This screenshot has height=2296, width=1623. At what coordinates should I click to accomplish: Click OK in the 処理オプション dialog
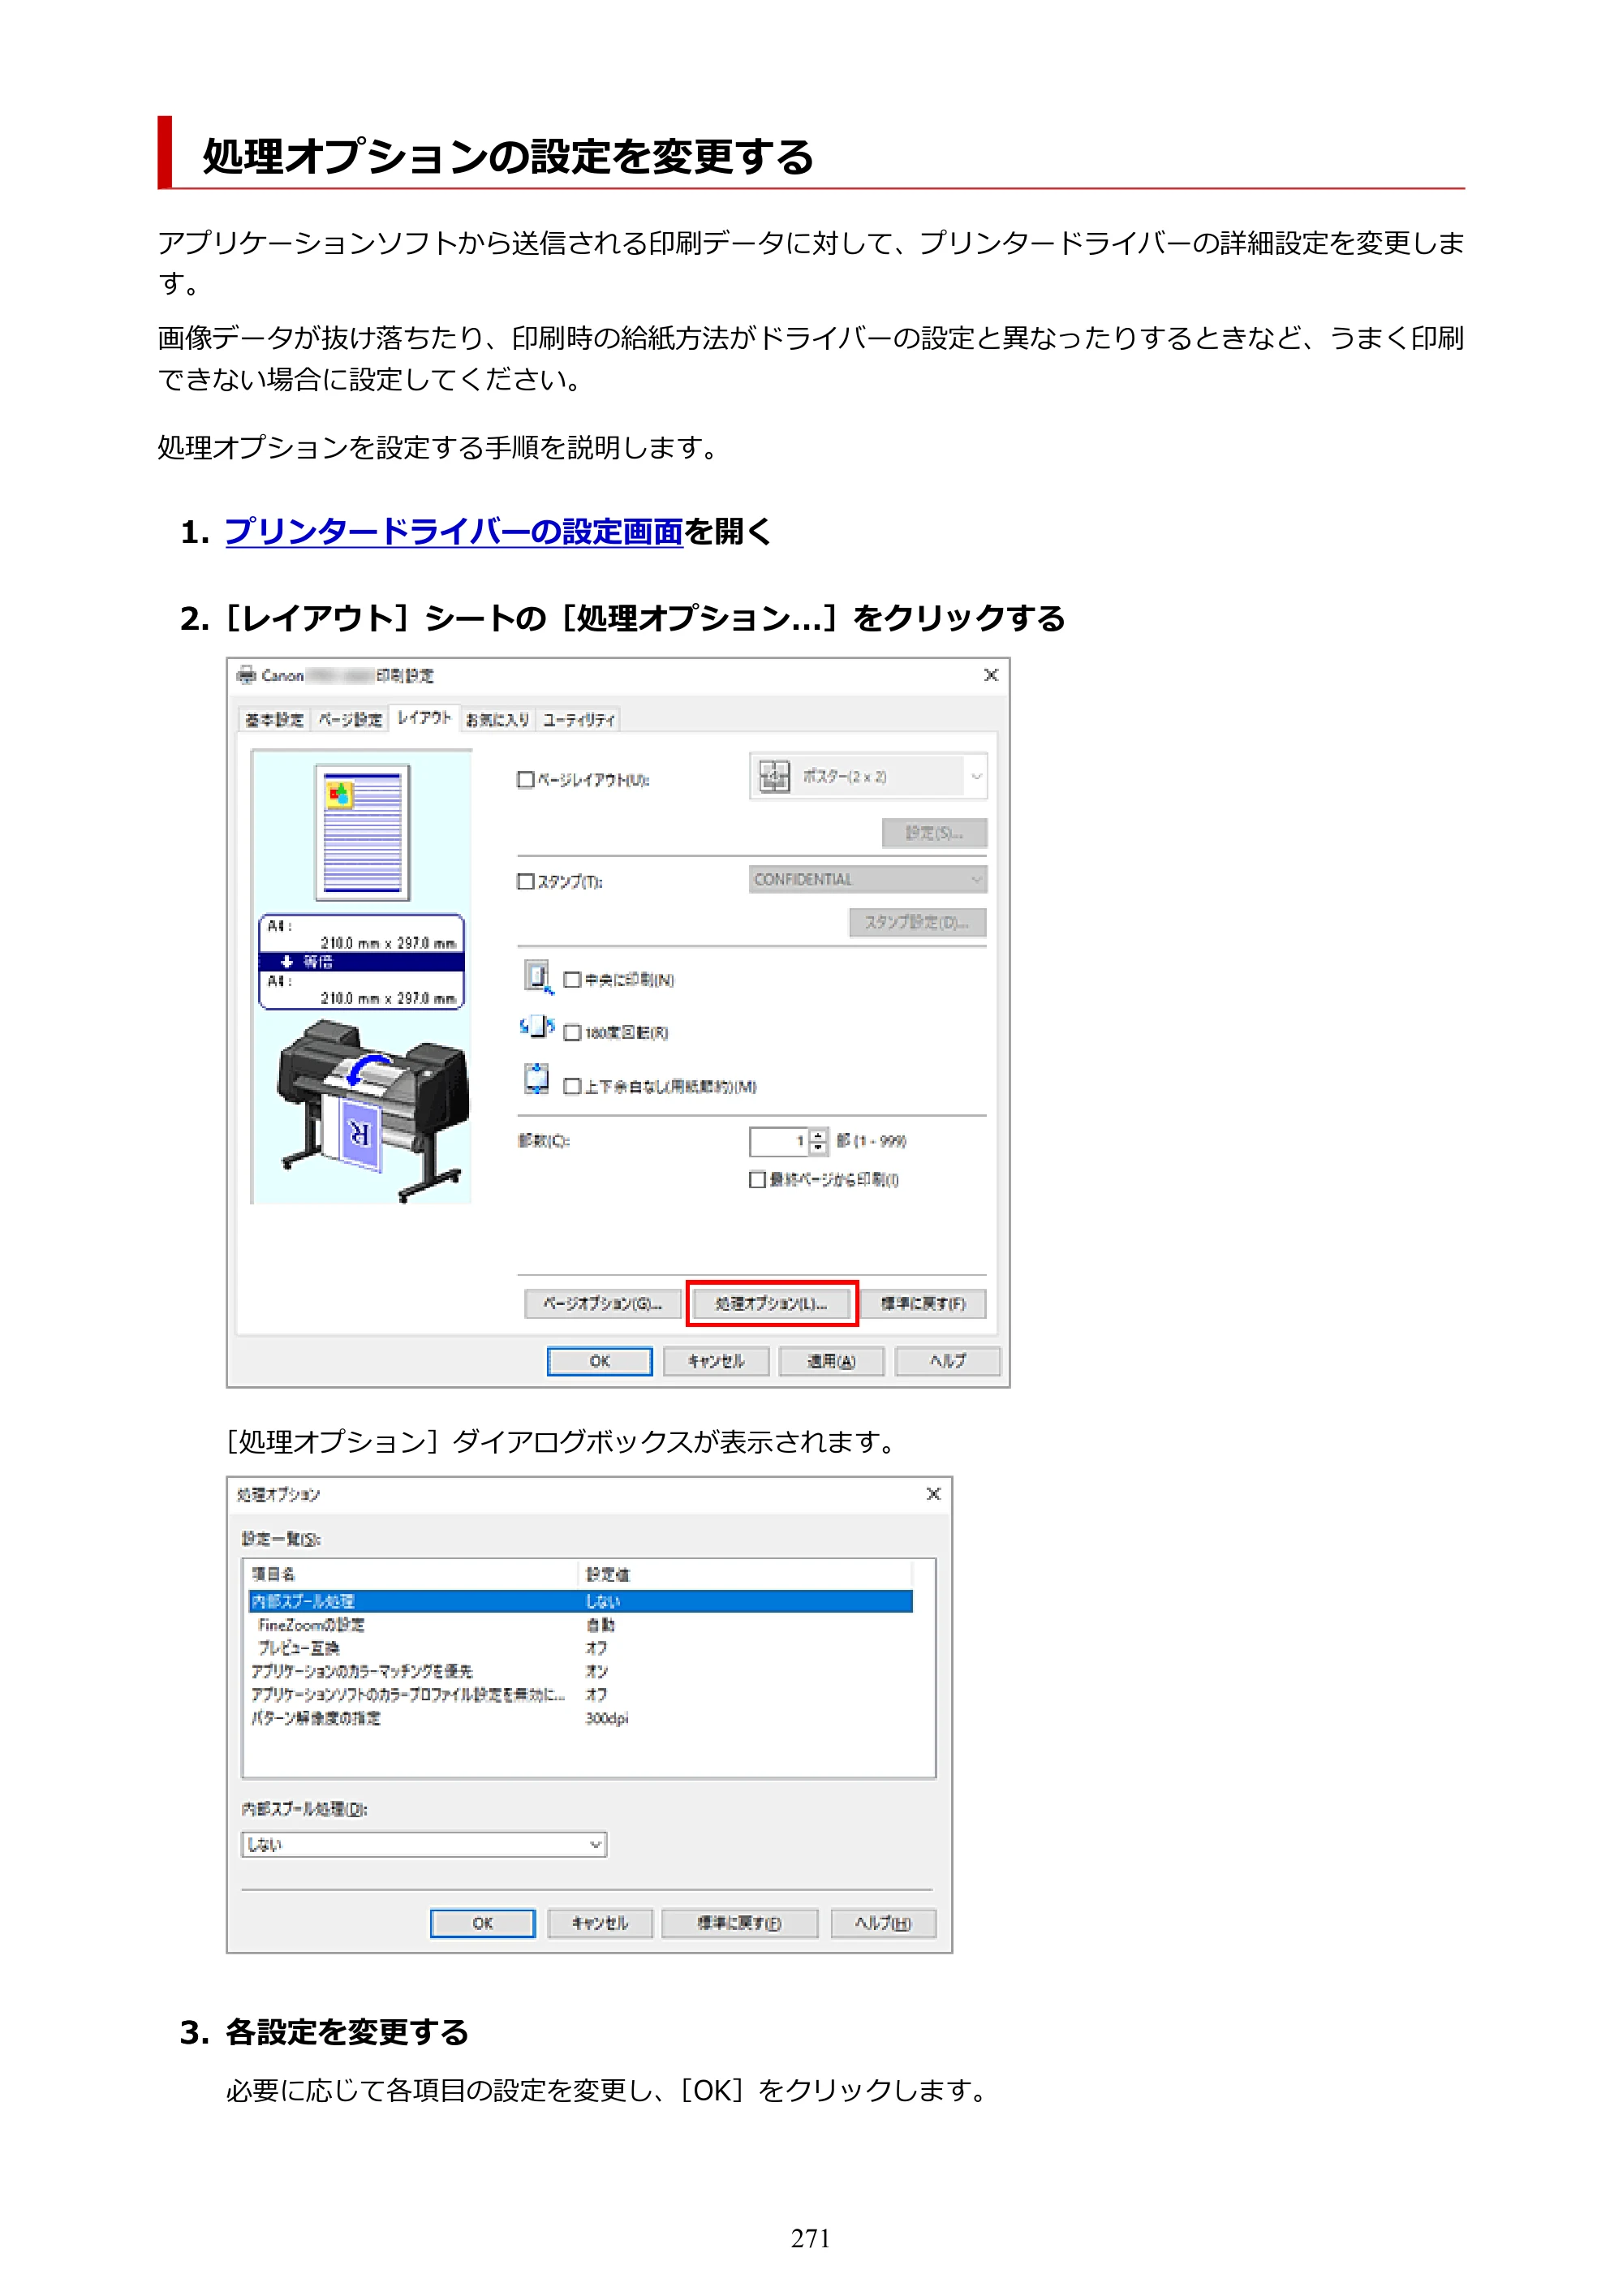pos(482,1923)
